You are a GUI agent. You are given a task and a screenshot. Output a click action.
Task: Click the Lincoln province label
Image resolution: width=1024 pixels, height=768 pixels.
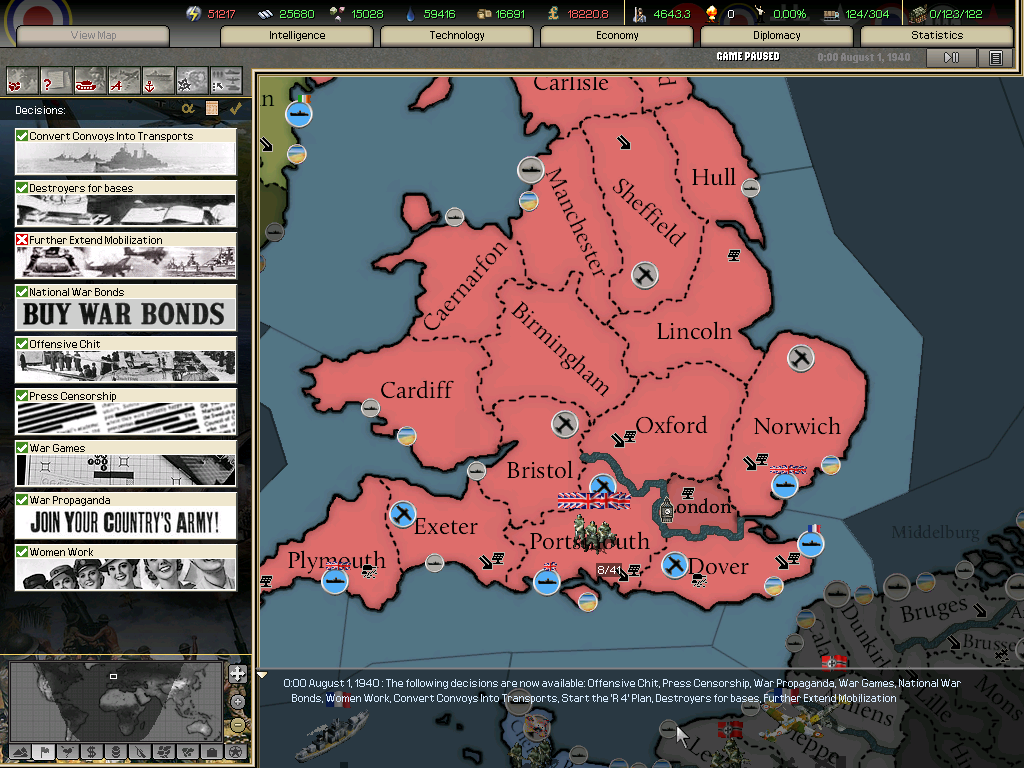(694, 331)
